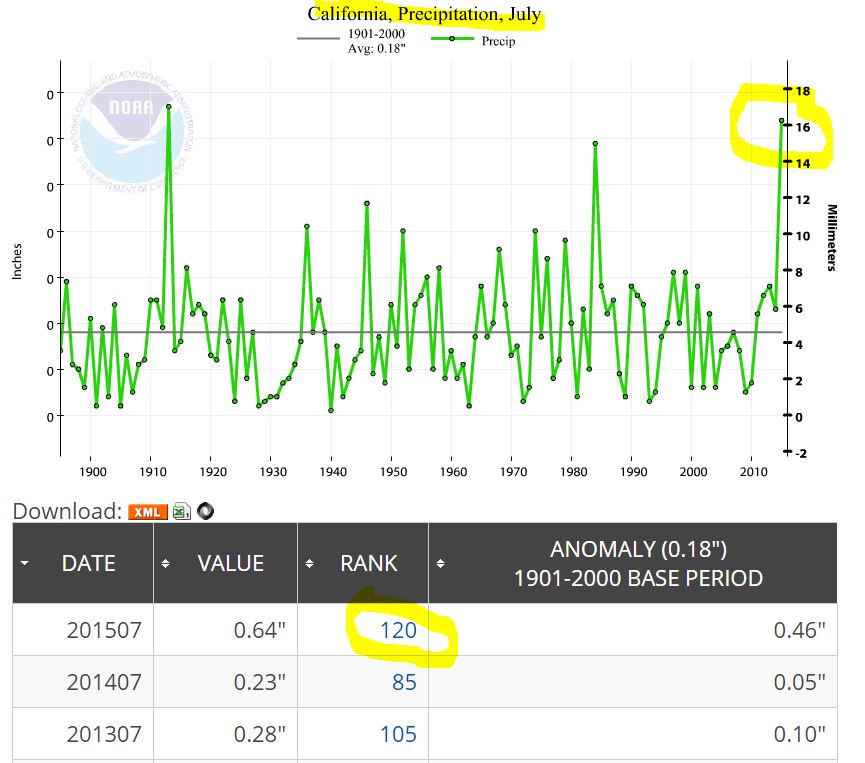The width and height of the screenshot is (865, 763).
Task: Click the JSON download icon
Action: tap(206, 512)
